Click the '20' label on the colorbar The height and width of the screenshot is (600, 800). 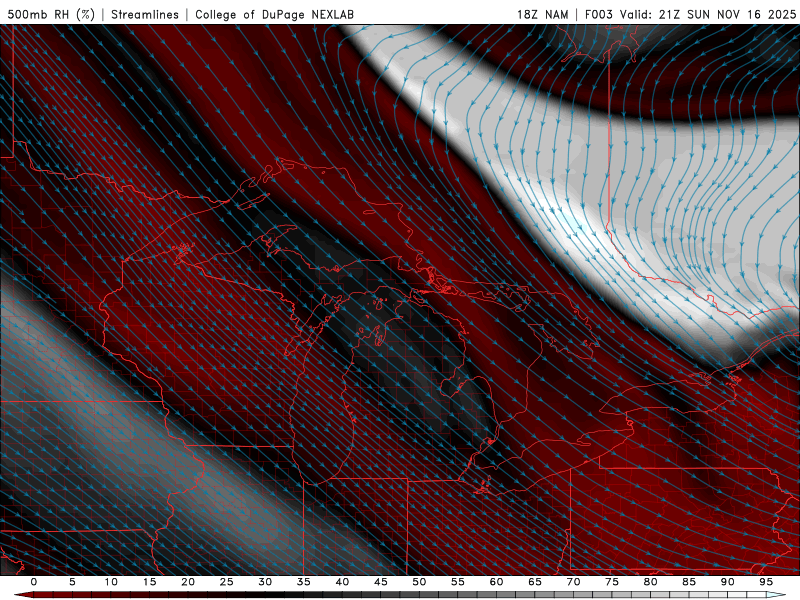click(x=188, y=582)
